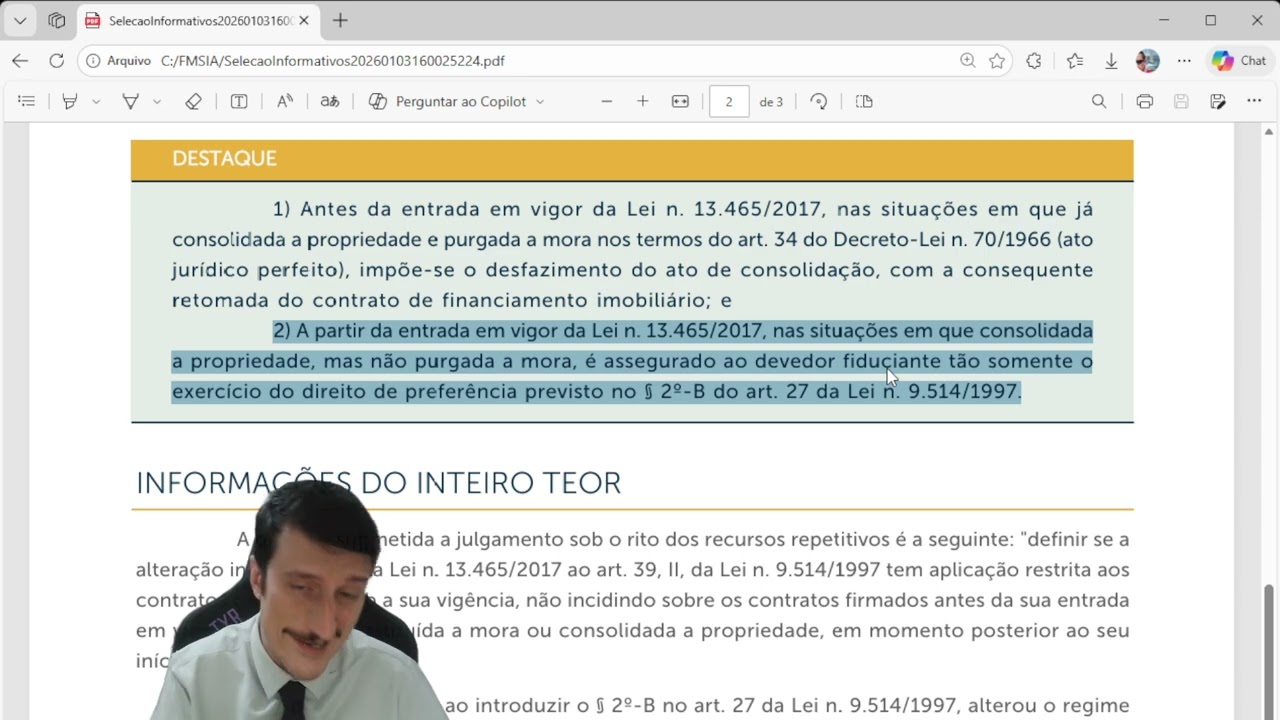View site information for Arquivo
This screenshot has height=720, width=1280.
tap(119, 61)
